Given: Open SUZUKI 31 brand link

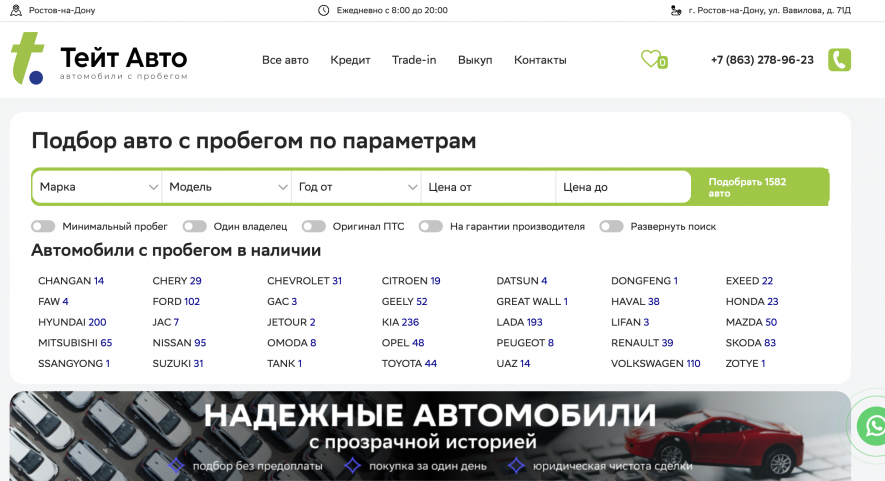Looking at the screenshot, I should tap(178, 364).
